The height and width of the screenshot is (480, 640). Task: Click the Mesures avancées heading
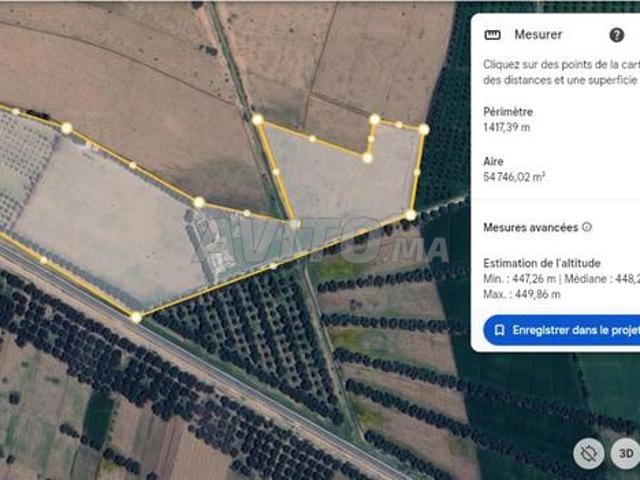[531, 227]
